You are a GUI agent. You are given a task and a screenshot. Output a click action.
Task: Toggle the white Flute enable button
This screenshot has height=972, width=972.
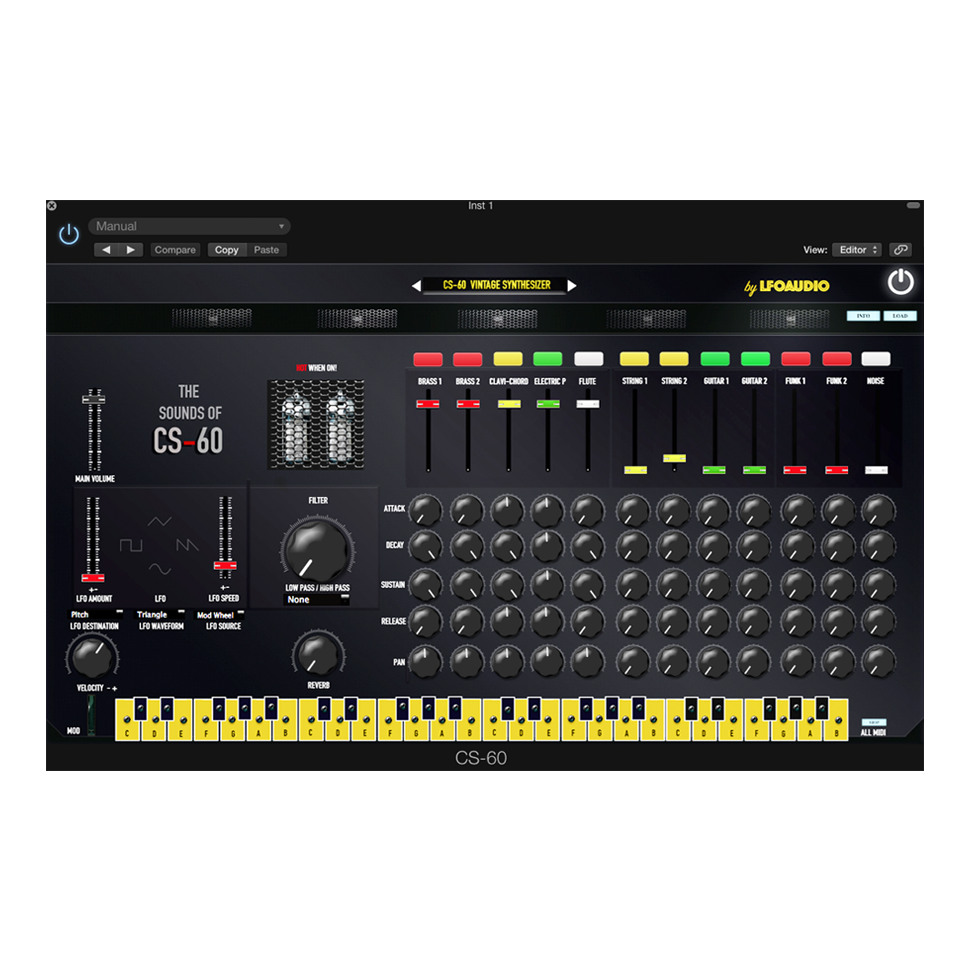coord(588,359)
